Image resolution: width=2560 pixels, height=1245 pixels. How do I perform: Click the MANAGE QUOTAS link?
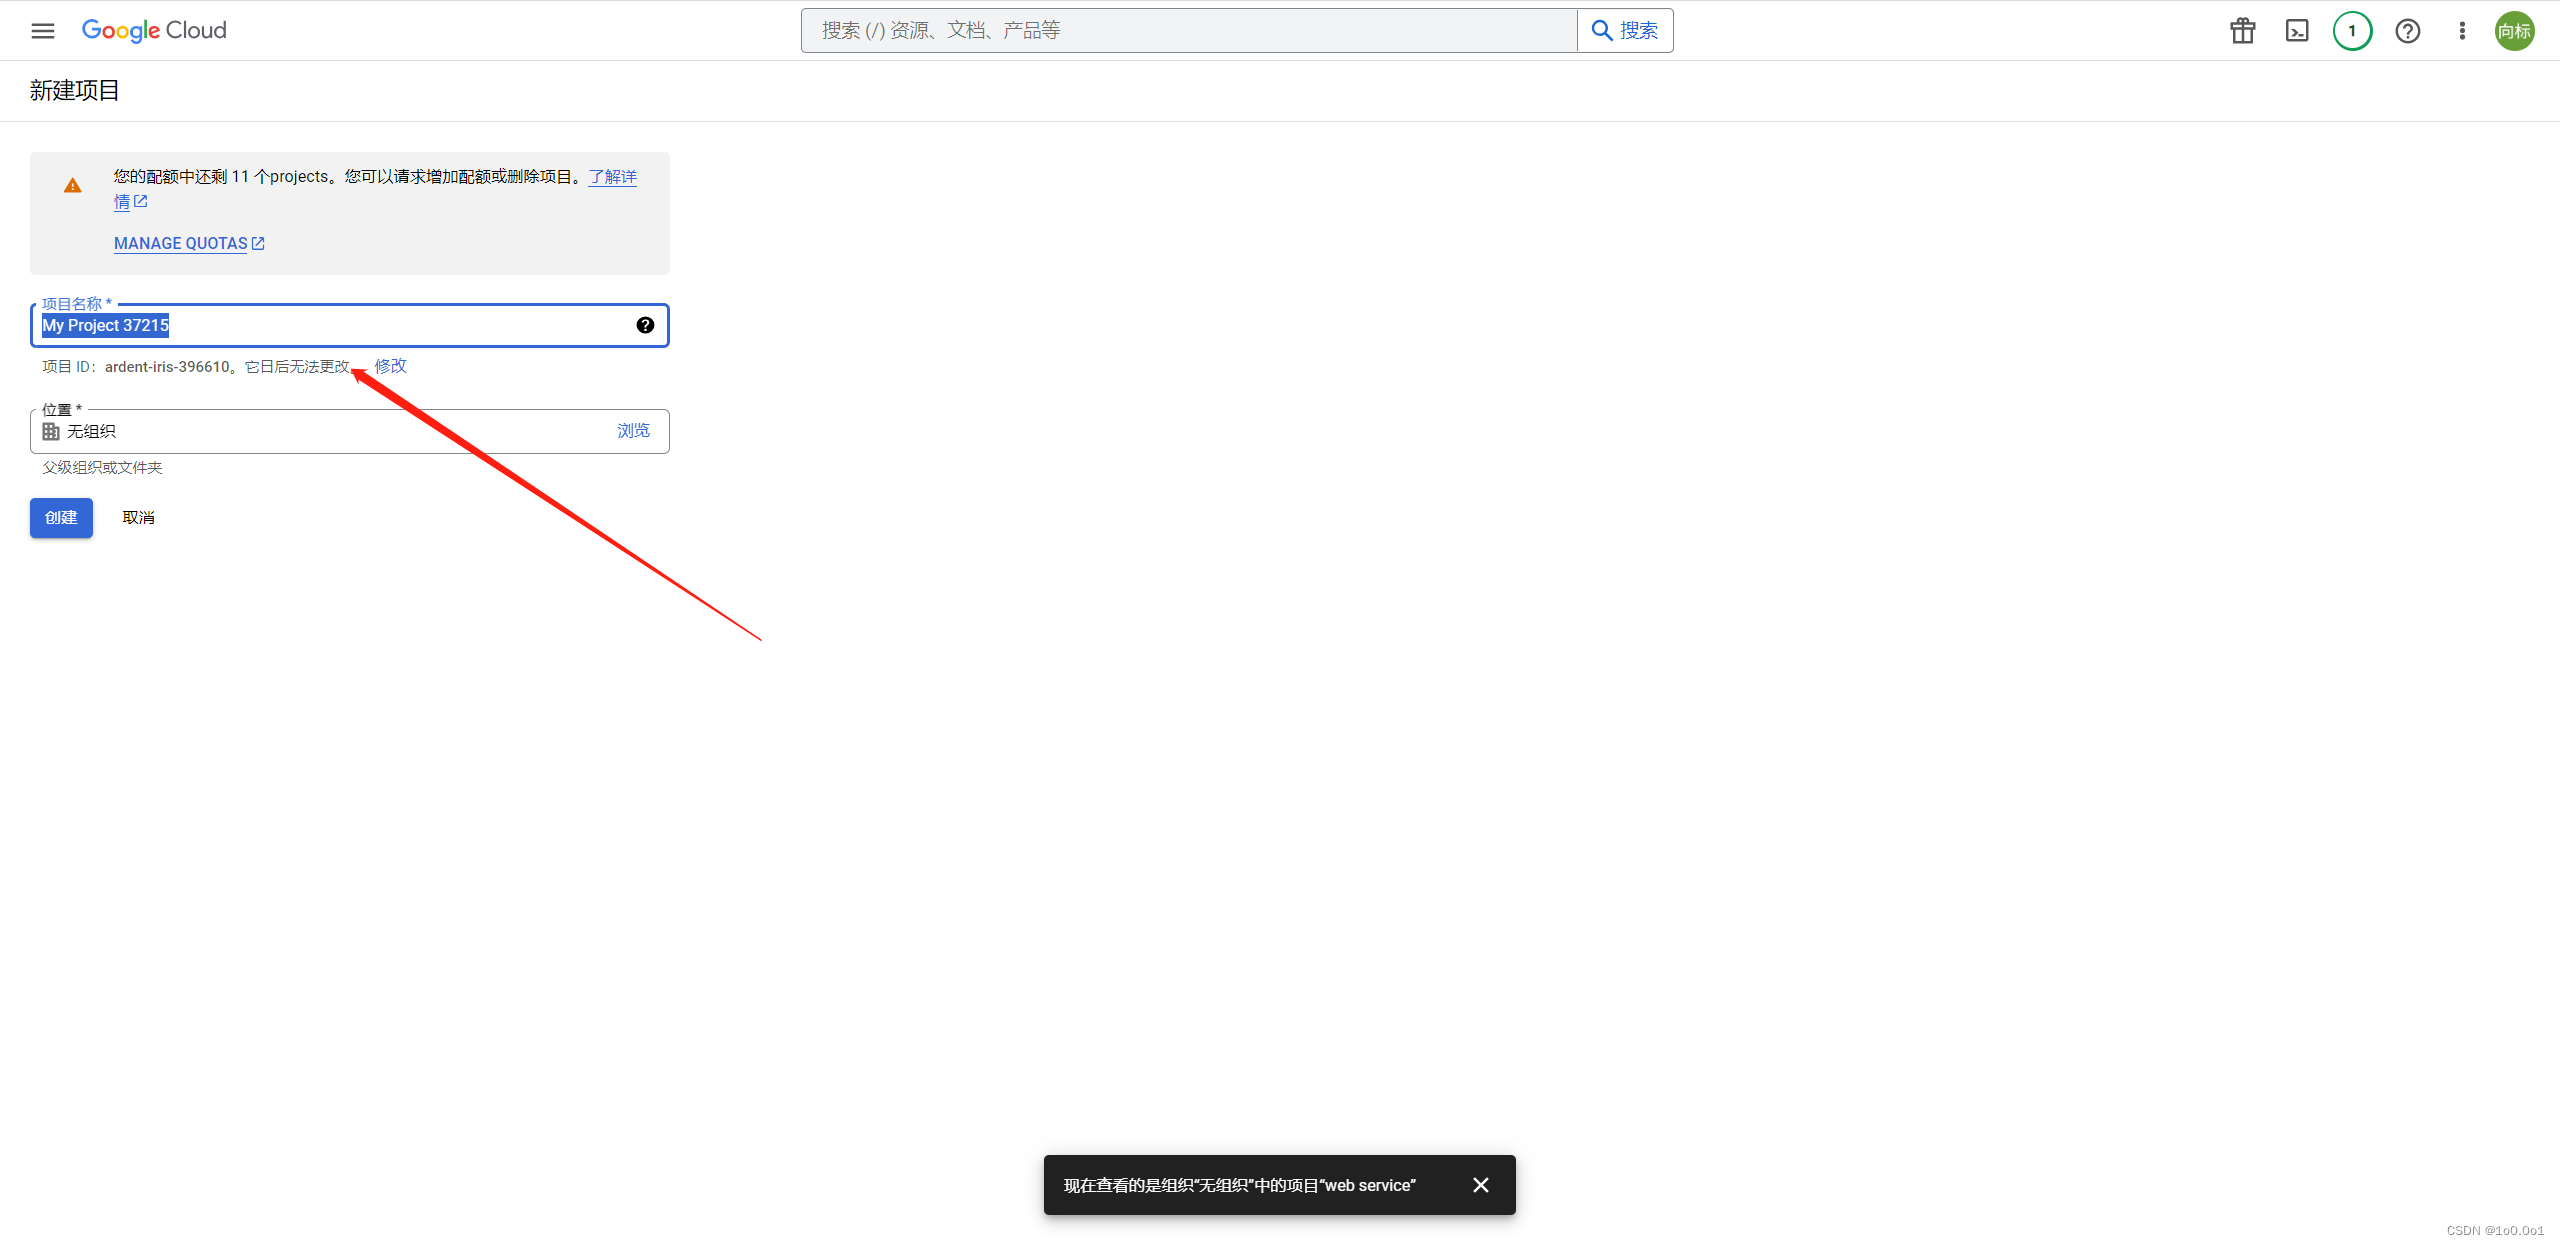[189, 243]
